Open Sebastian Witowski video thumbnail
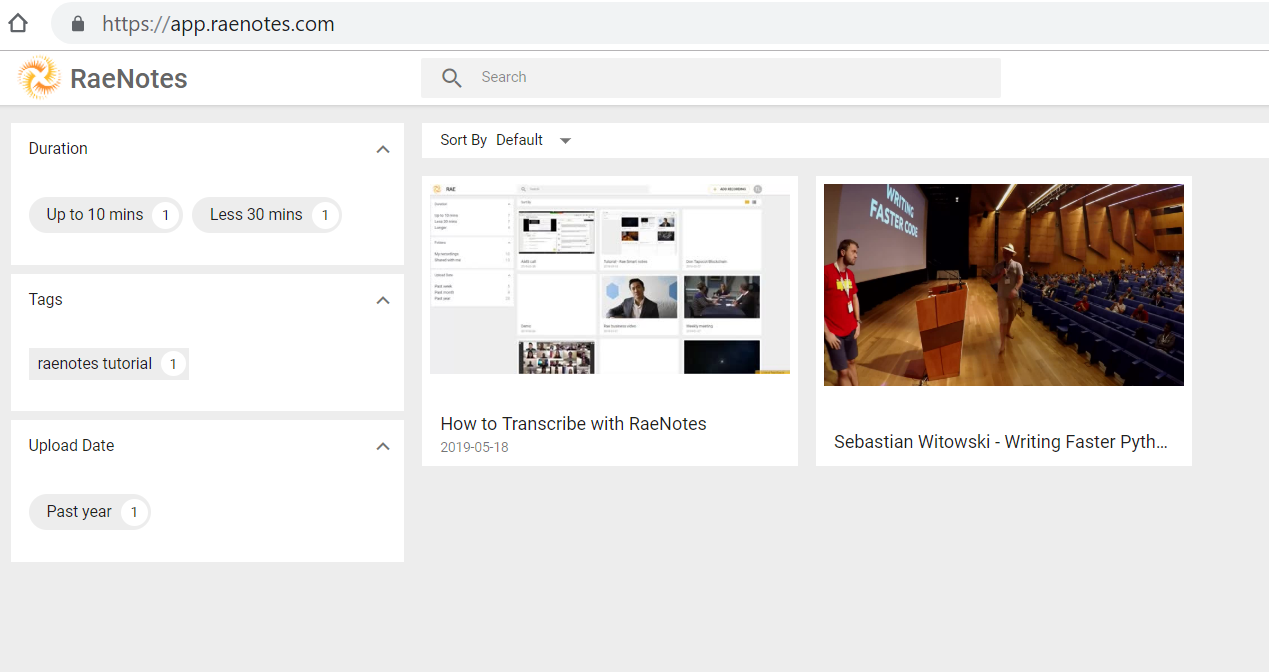This screenshot has height=672, width=1269. tap(1004, 285)
